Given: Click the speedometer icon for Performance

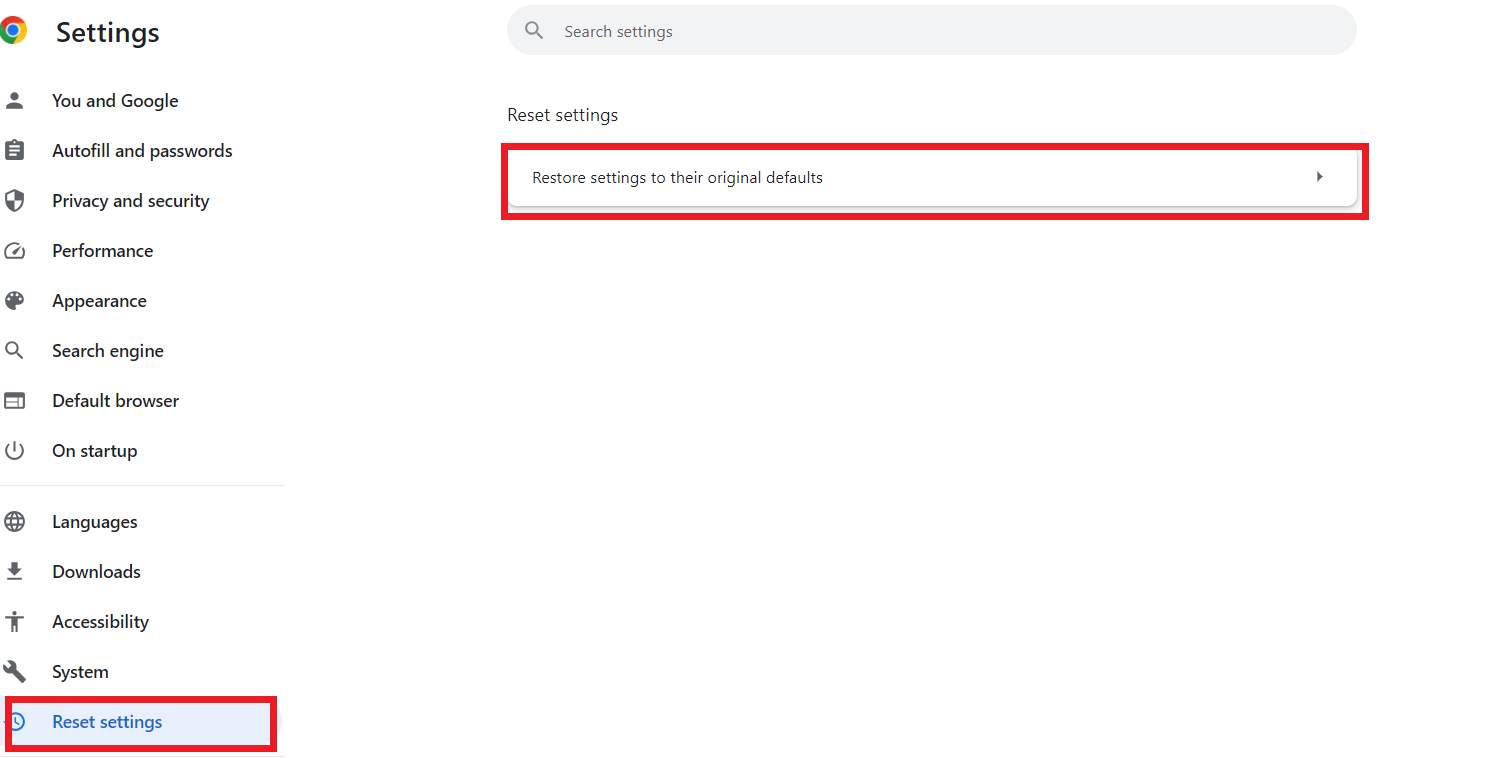Looking at the screenshot, I should (14, 250).
